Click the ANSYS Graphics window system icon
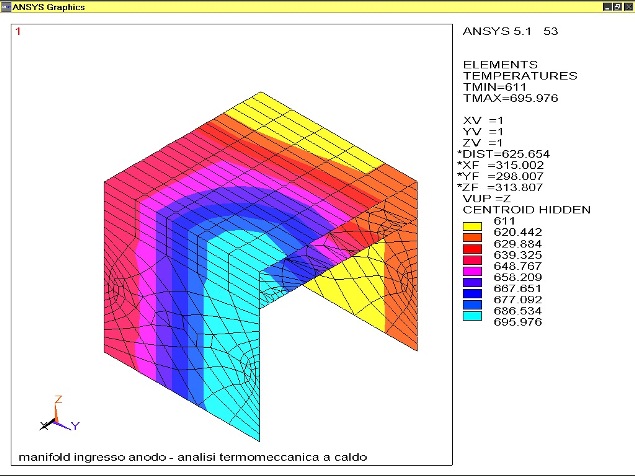 [6, 7]
